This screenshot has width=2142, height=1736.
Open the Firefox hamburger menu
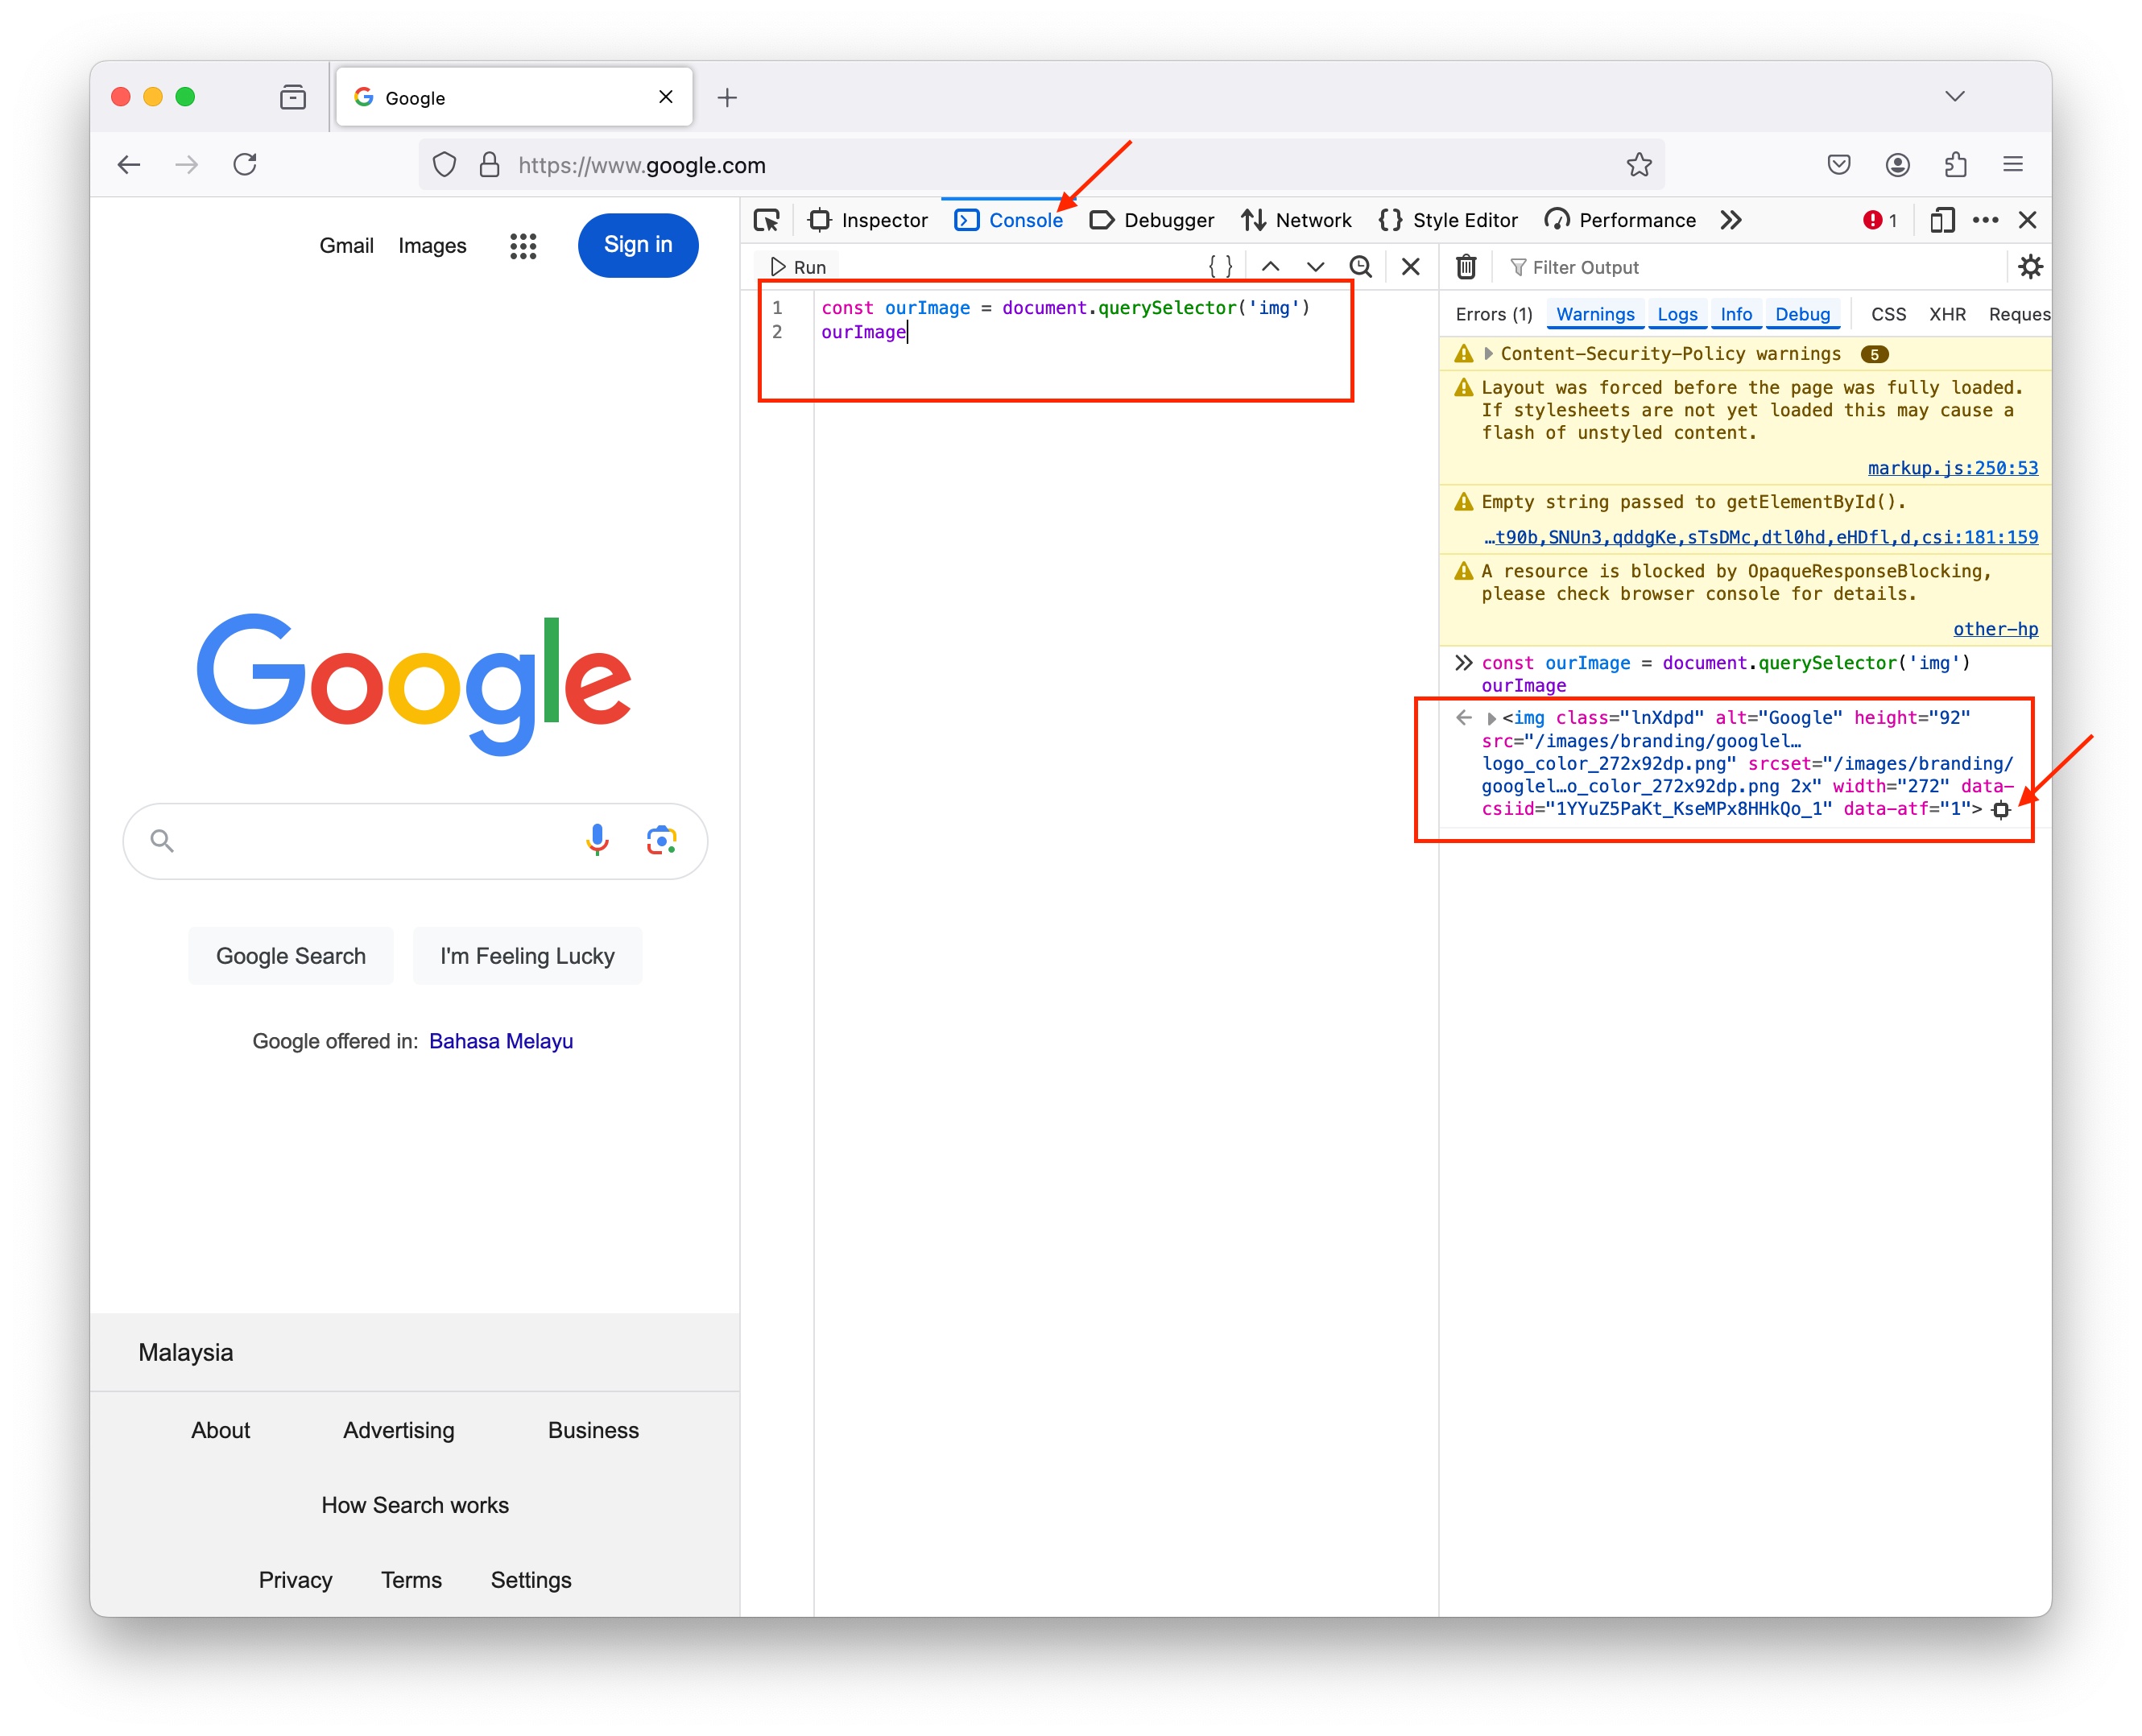[x=2012, y=165]
